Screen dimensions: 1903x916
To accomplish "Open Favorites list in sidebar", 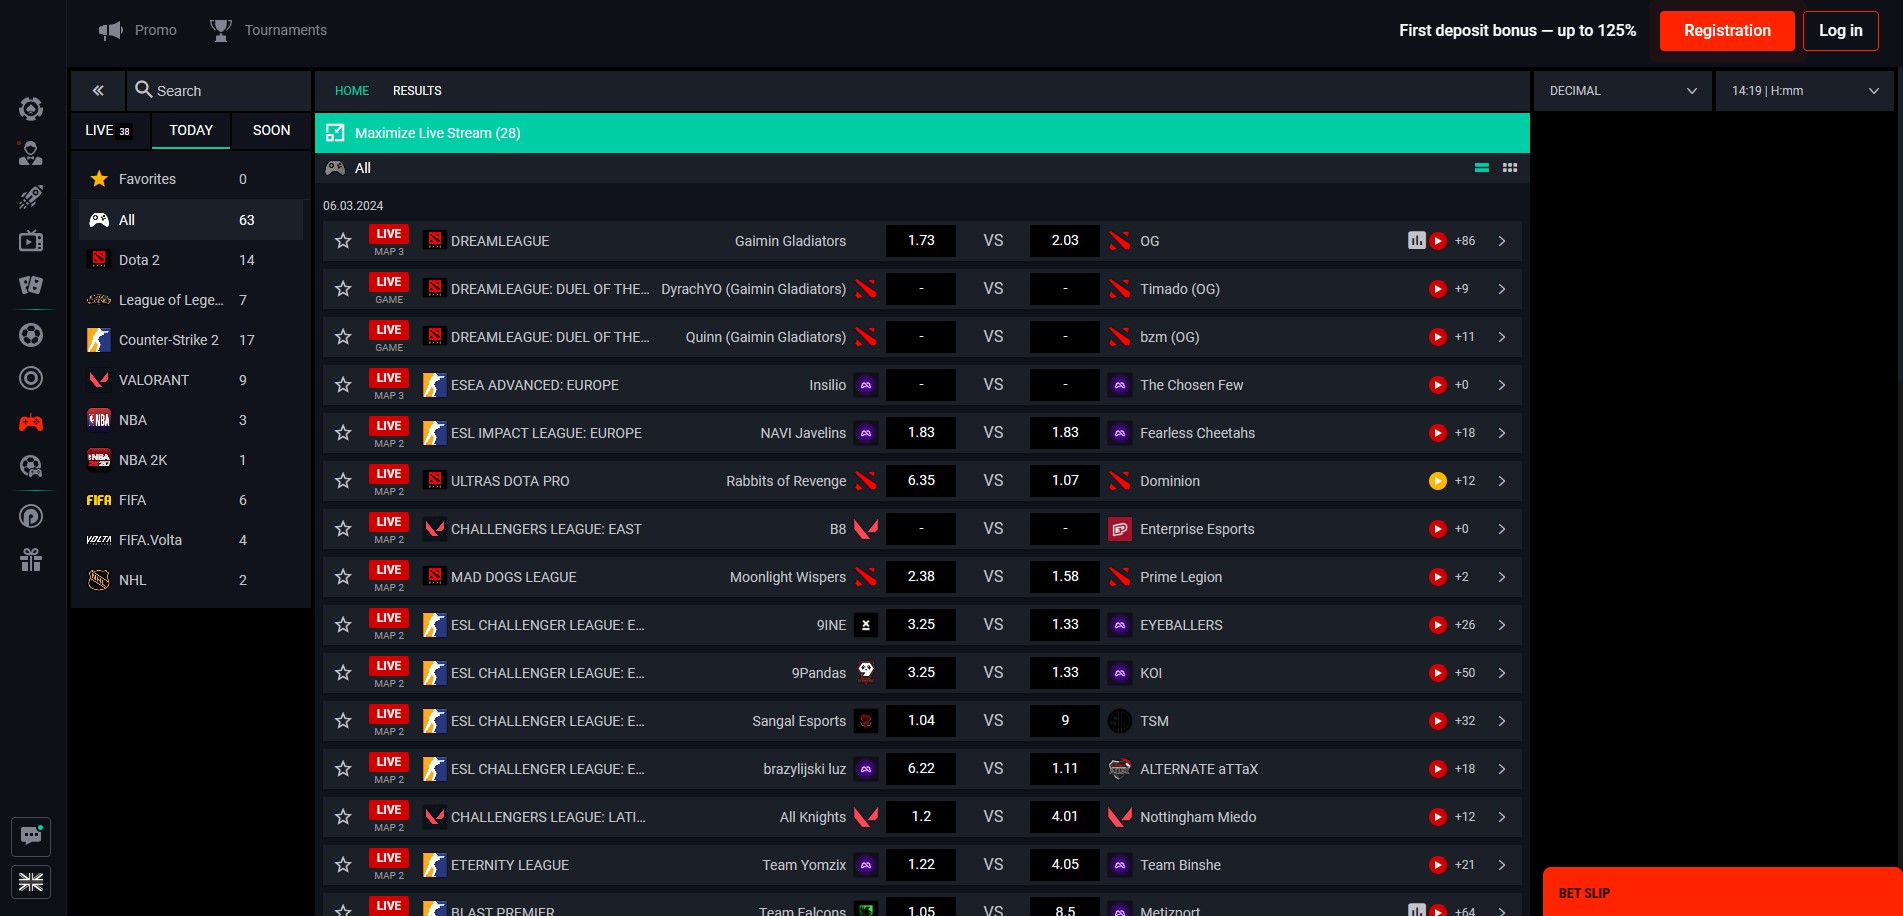I will [x=190, y=179].
